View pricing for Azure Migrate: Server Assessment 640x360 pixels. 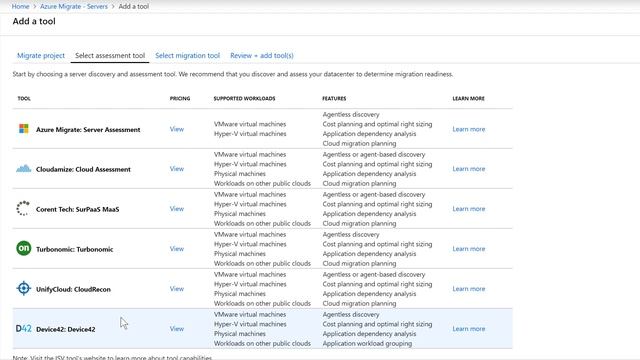point(177,129)
